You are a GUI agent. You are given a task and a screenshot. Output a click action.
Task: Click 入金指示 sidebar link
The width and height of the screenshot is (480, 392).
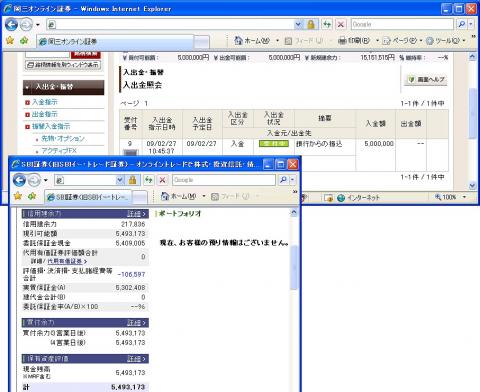(45, 102)
